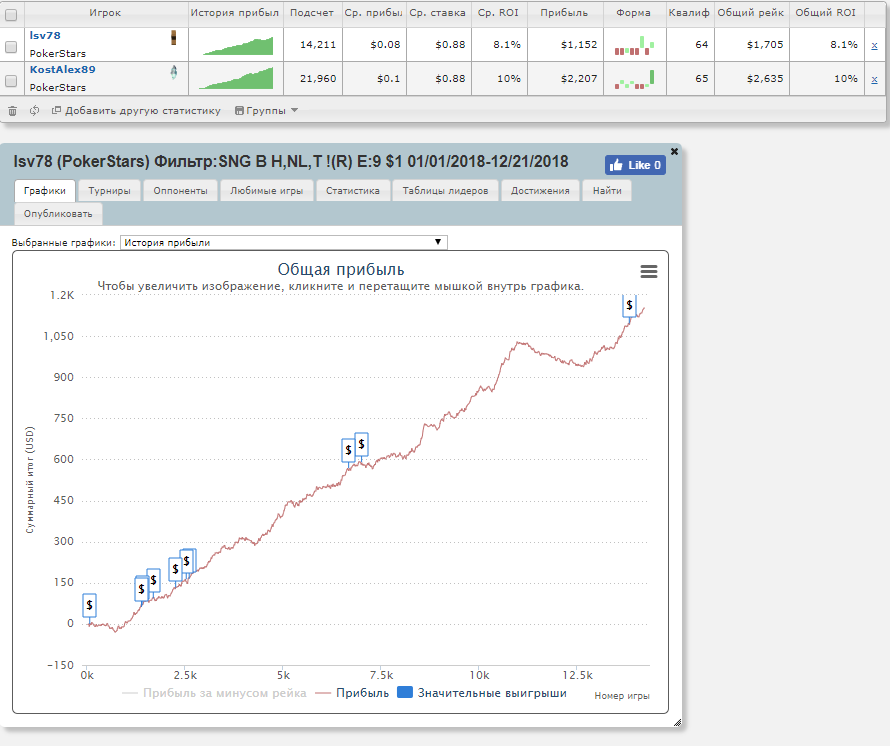Open player link KostAlex89
The image size is (890, 746).
pyautogui.click(x=62, y=69)
